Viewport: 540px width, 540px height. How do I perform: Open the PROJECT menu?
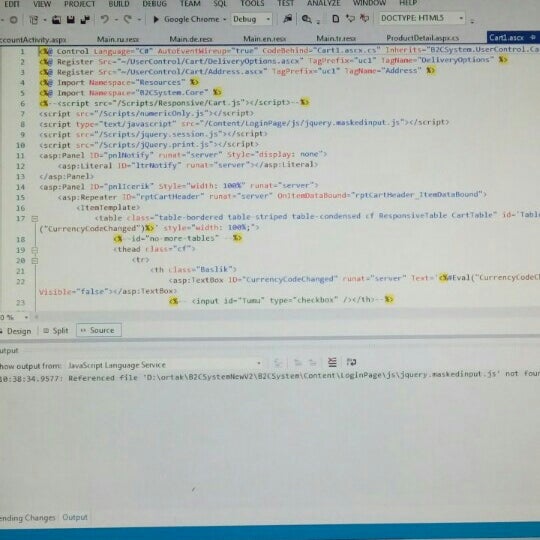[x=79, y=4]
